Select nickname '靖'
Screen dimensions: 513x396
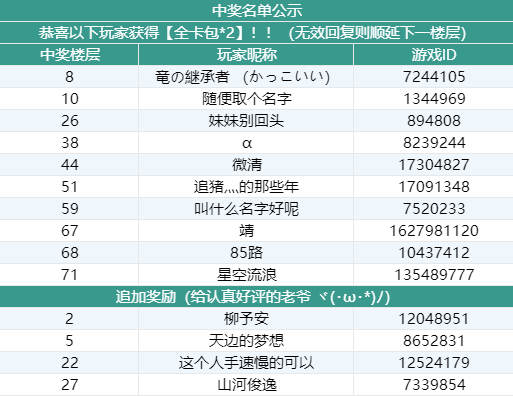(247, 231)
